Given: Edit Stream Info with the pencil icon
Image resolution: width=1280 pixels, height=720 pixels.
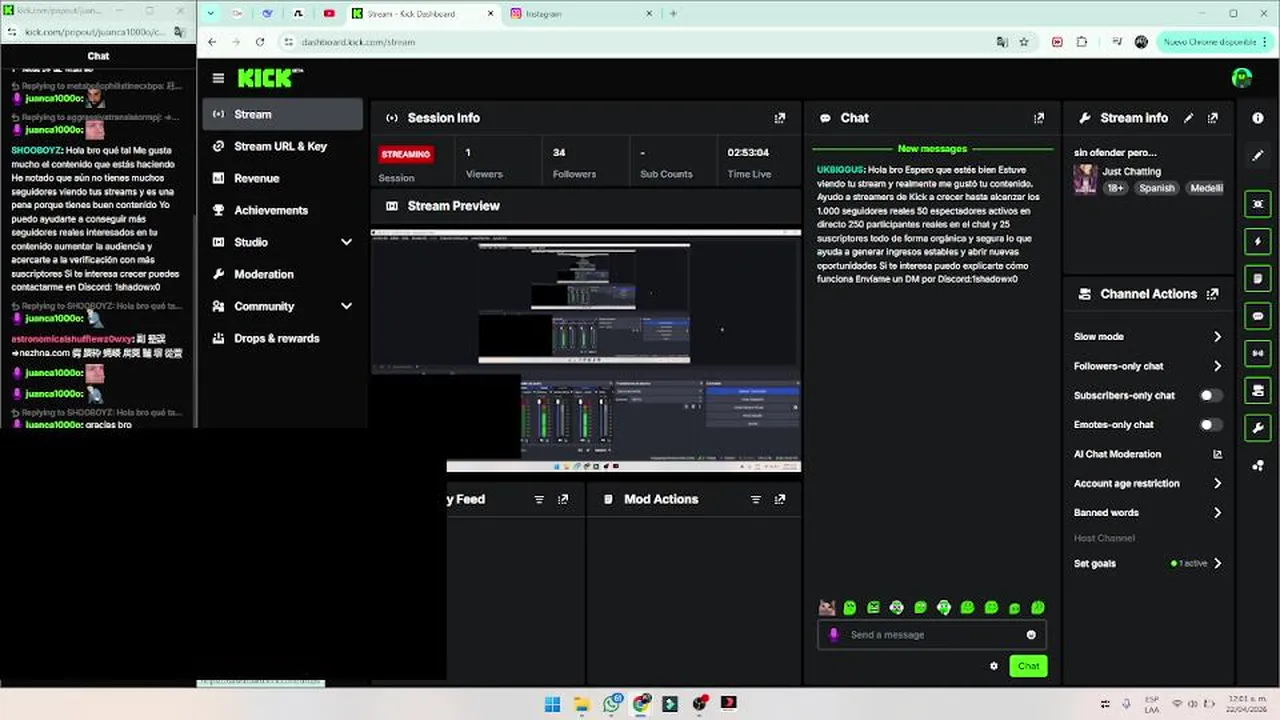Looking at the screenshot, I should (x=1189, y=118).
